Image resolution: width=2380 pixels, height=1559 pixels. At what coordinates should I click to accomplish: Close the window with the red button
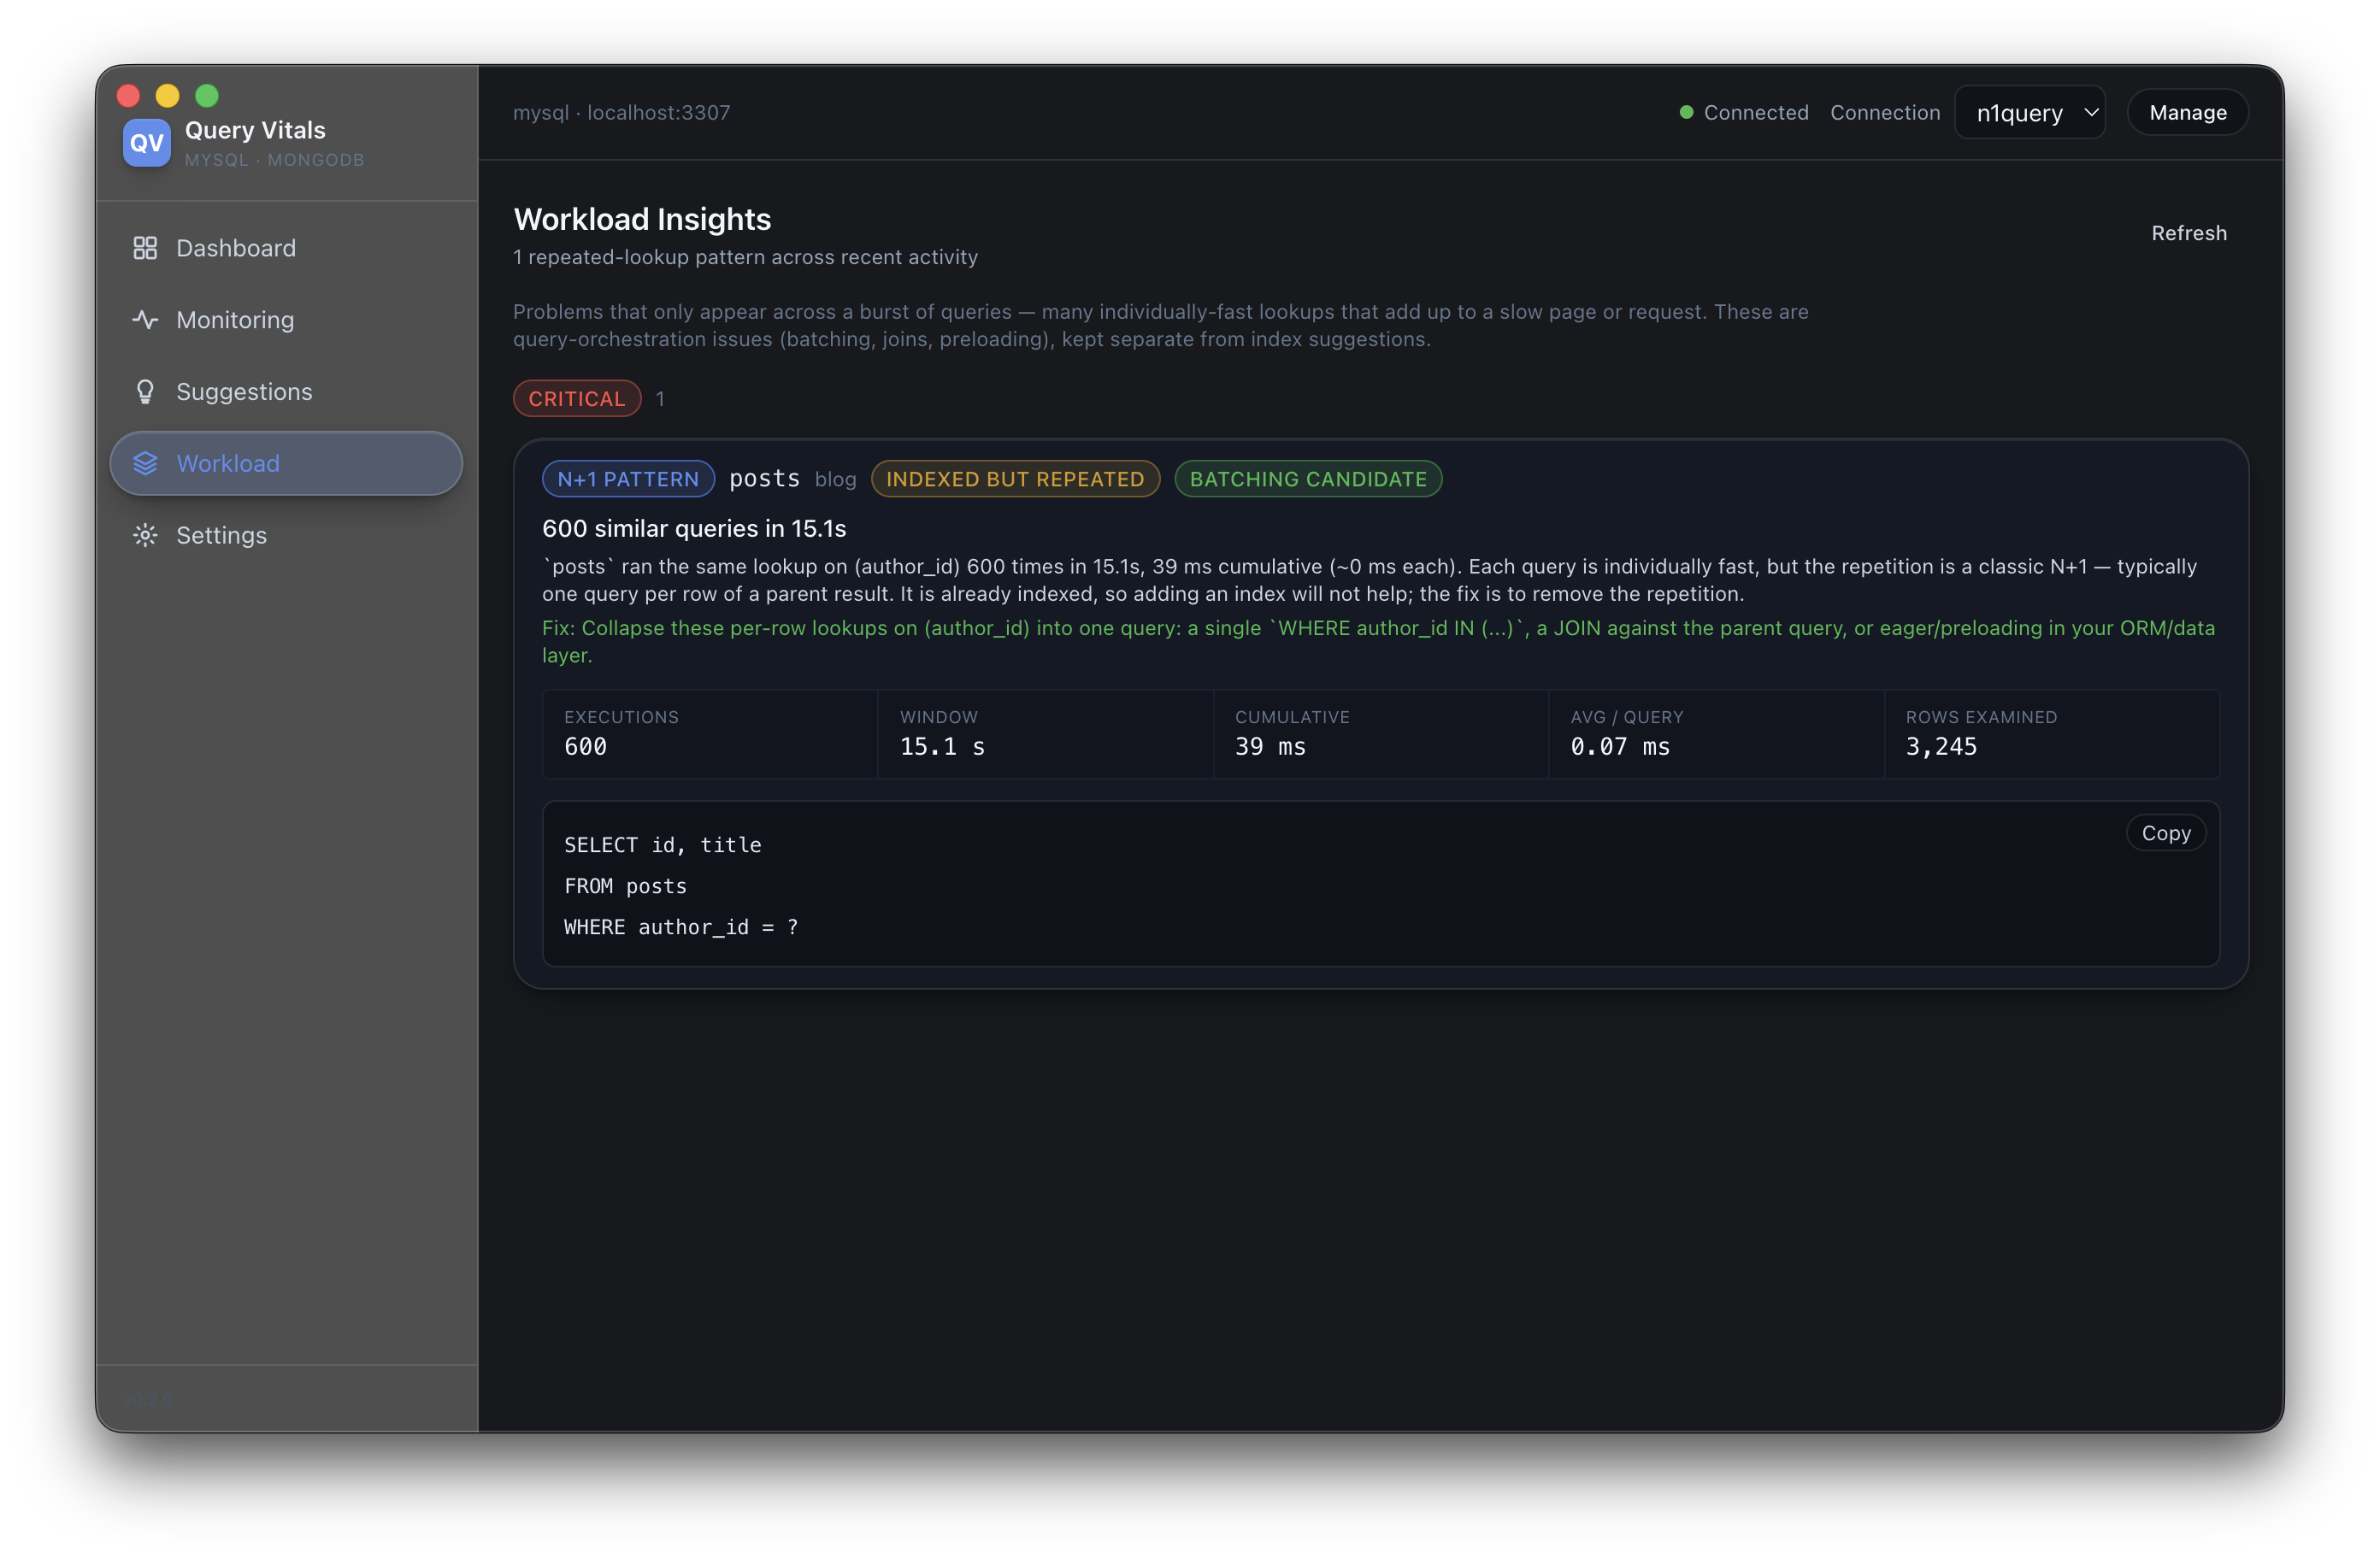128,95
